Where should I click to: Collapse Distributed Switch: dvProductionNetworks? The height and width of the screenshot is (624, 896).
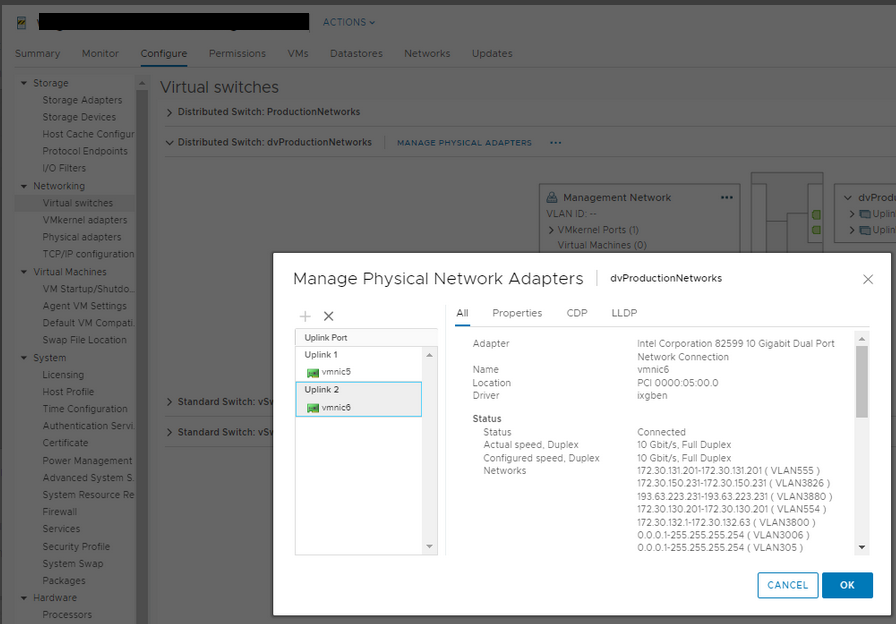[x=169, y=143]
